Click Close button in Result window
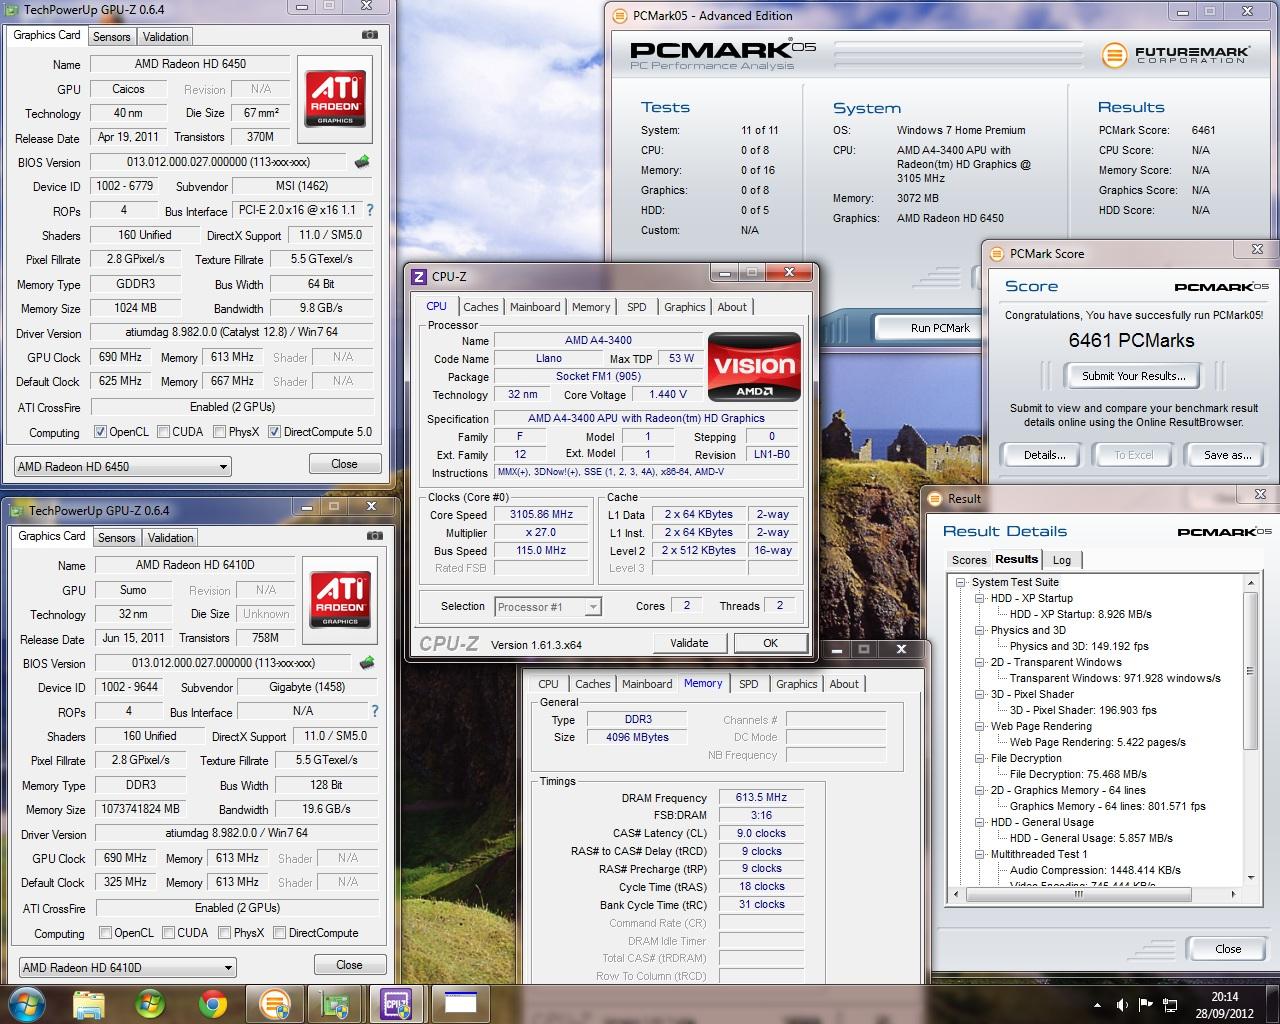Image resolution: width=1280 pixels, height=1024 pixels. click(x=1228, y=949)
